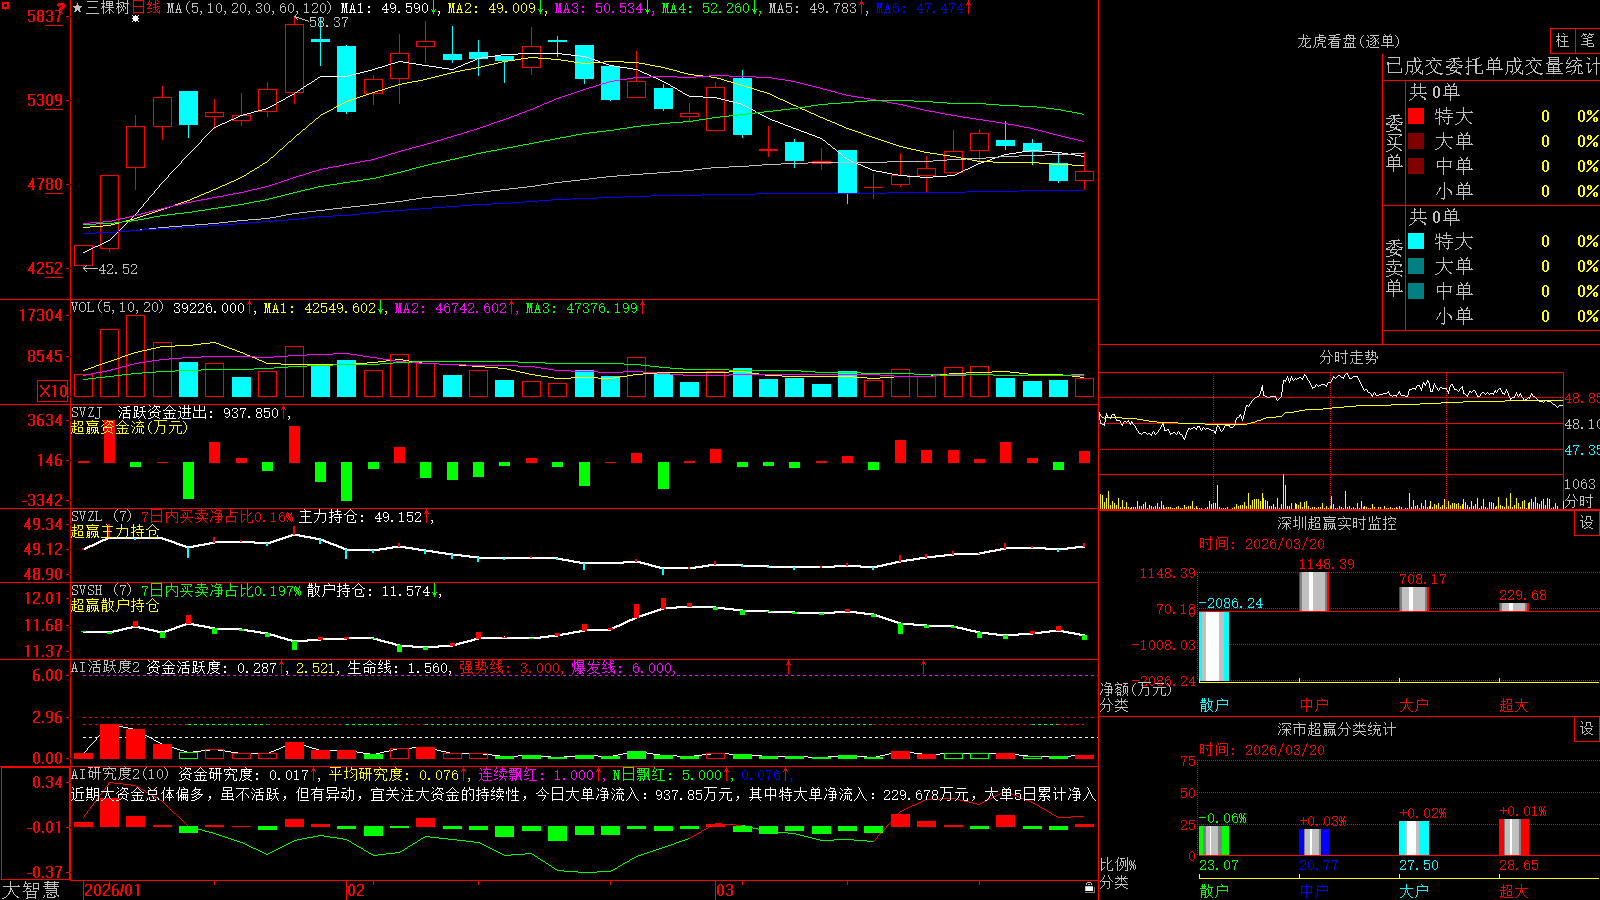The image size is (1600, 900).
Task: Click the 5837 price axis label
Action: coord(45,17)
